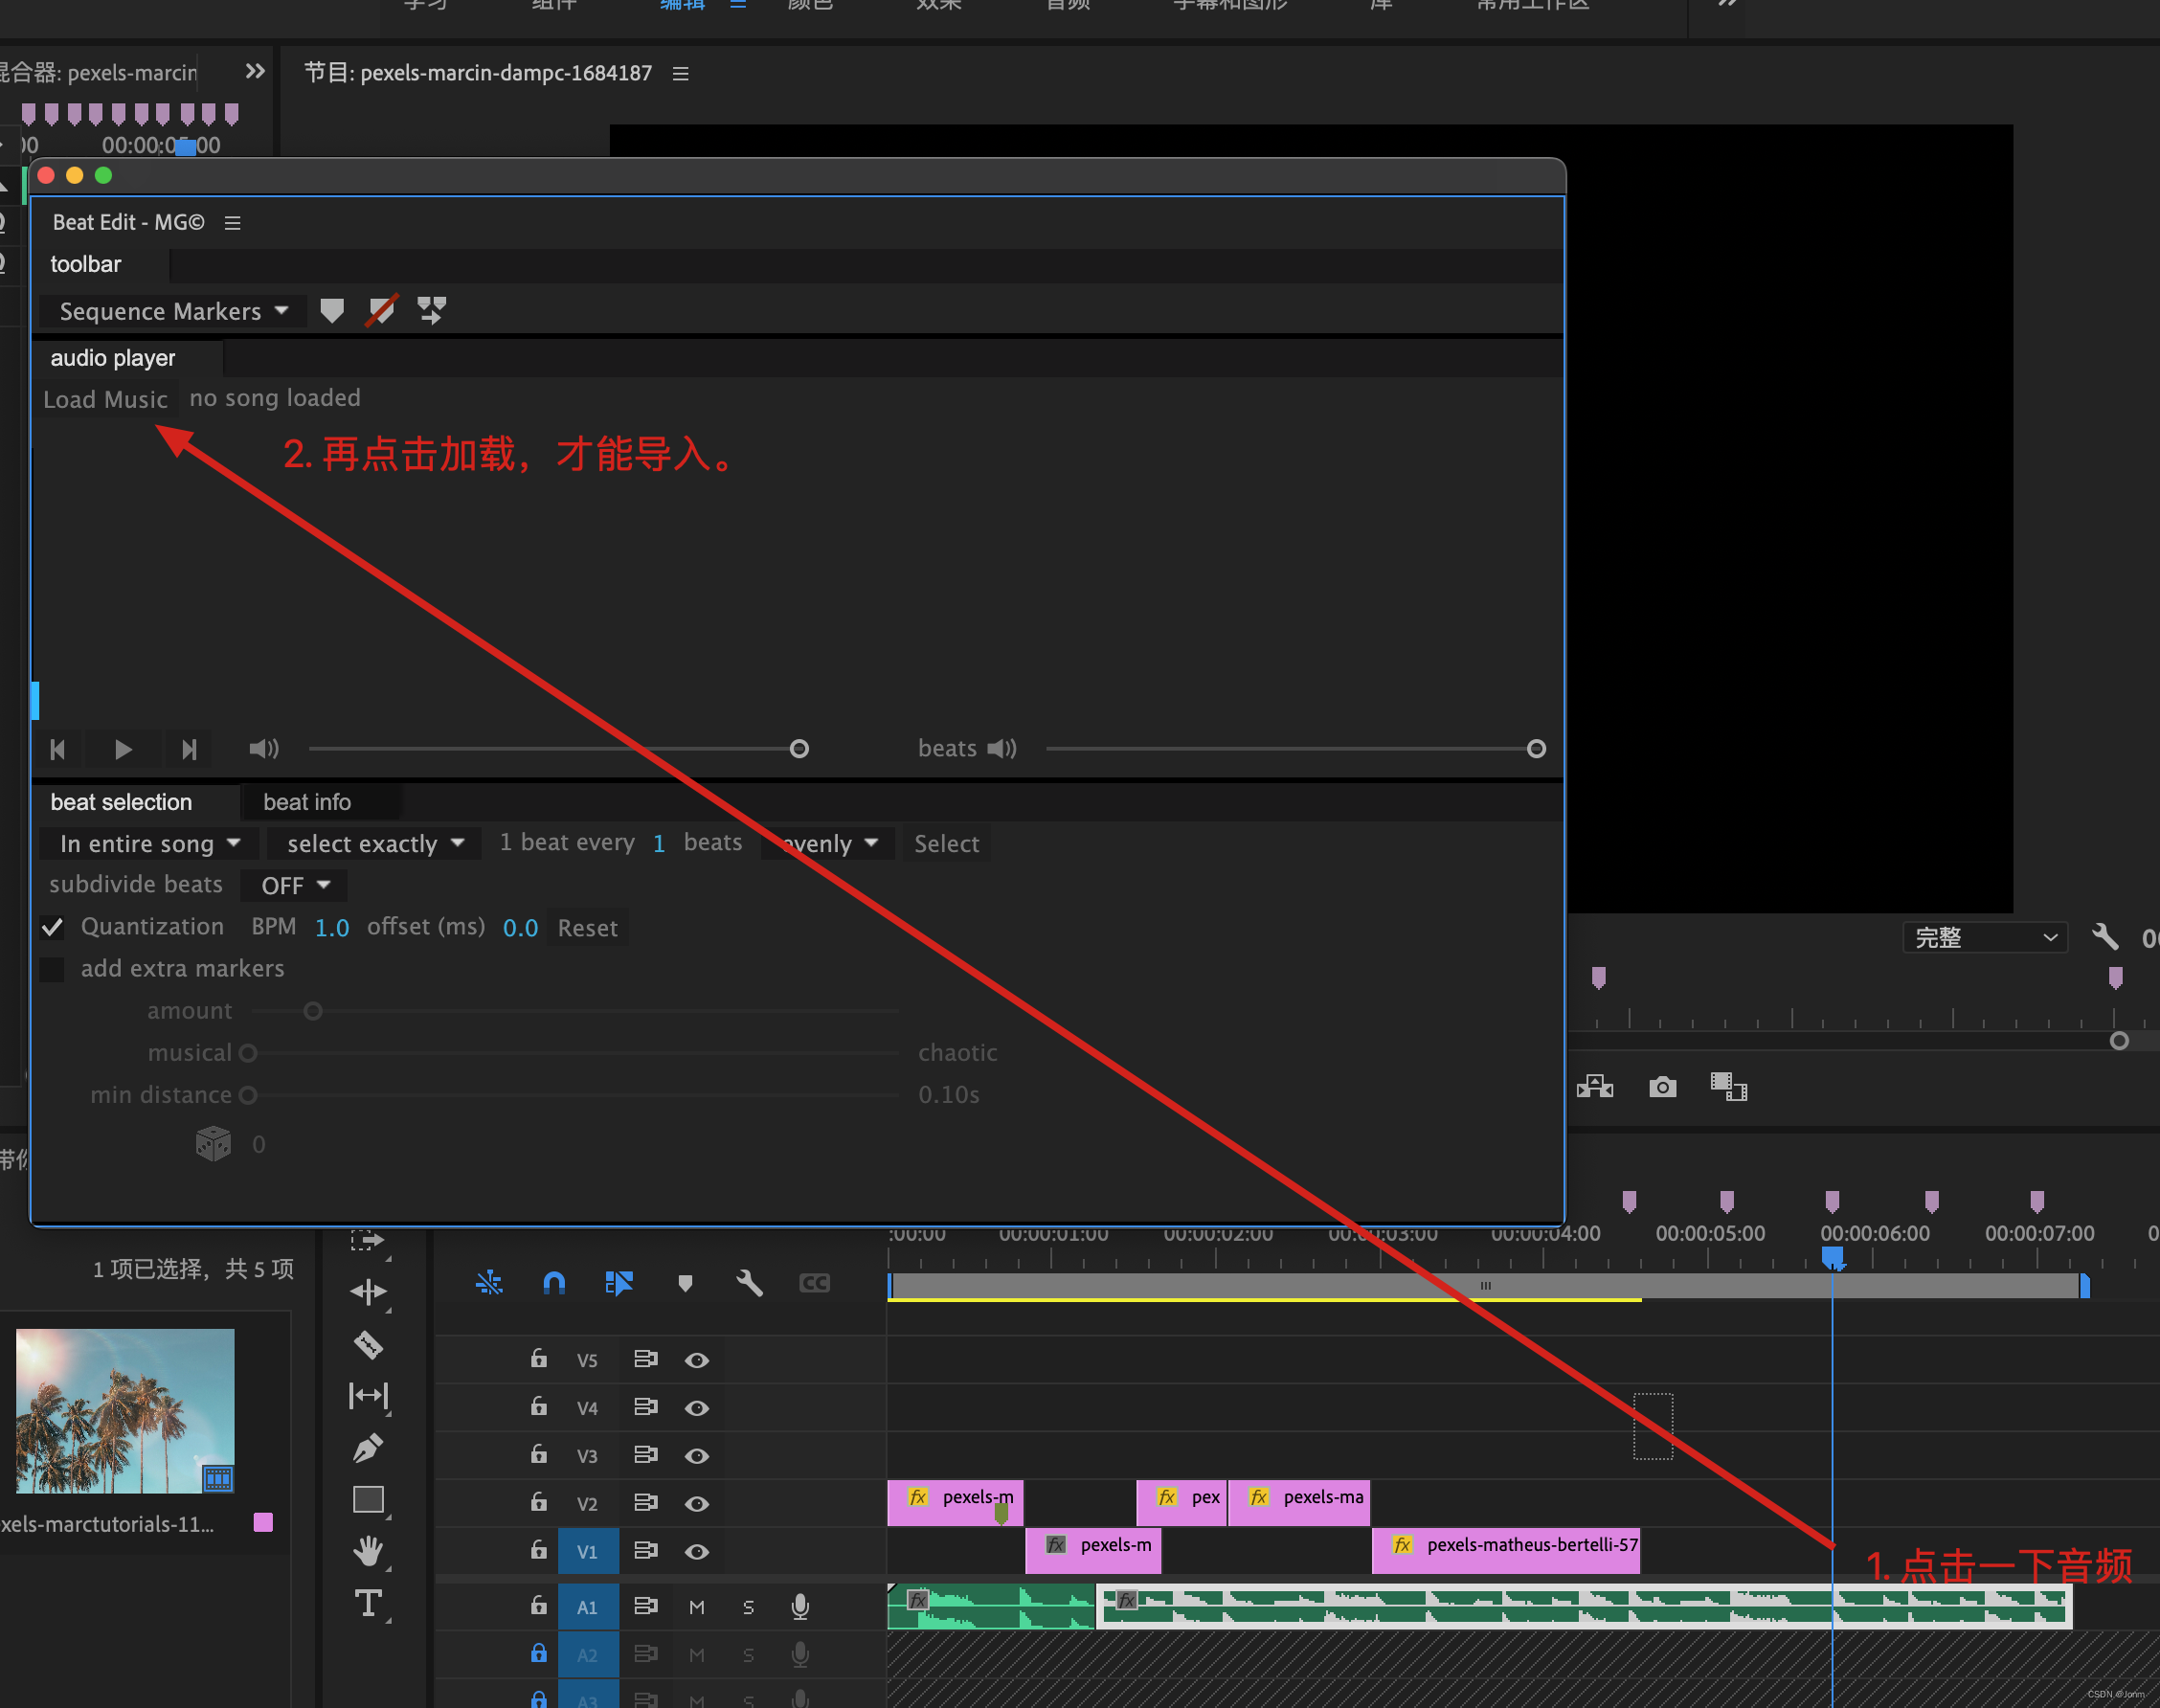2160x1708 pixels.
Task: Toggle the Quantization checkbox
Action: tap(53, 928)
